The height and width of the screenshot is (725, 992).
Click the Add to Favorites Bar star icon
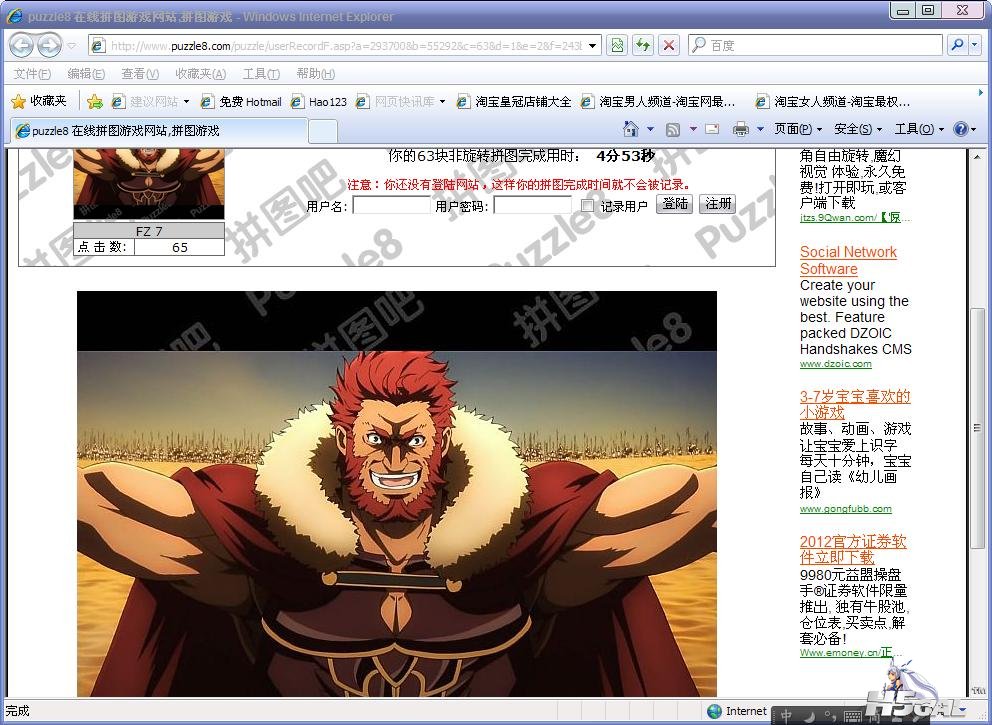(95, 101)
